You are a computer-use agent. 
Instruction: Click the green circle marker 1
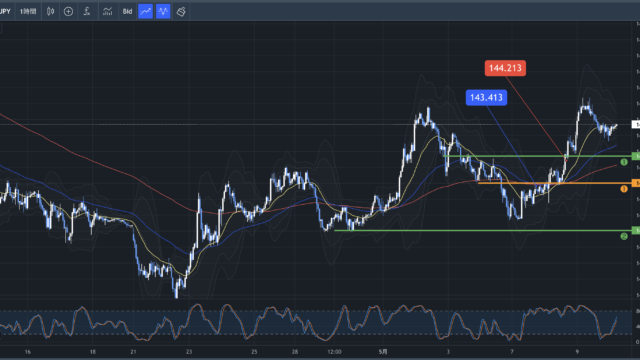click(624, 162)
